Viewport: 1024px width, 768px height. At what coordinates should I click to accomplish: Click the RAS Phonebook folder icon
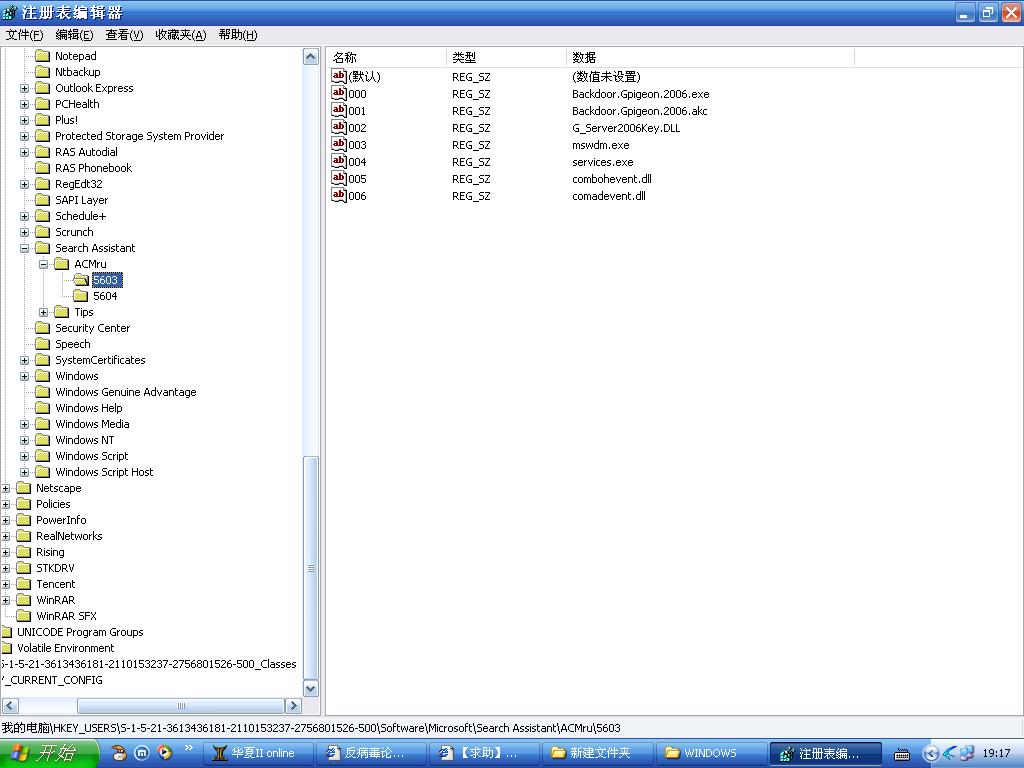point(42,168)
